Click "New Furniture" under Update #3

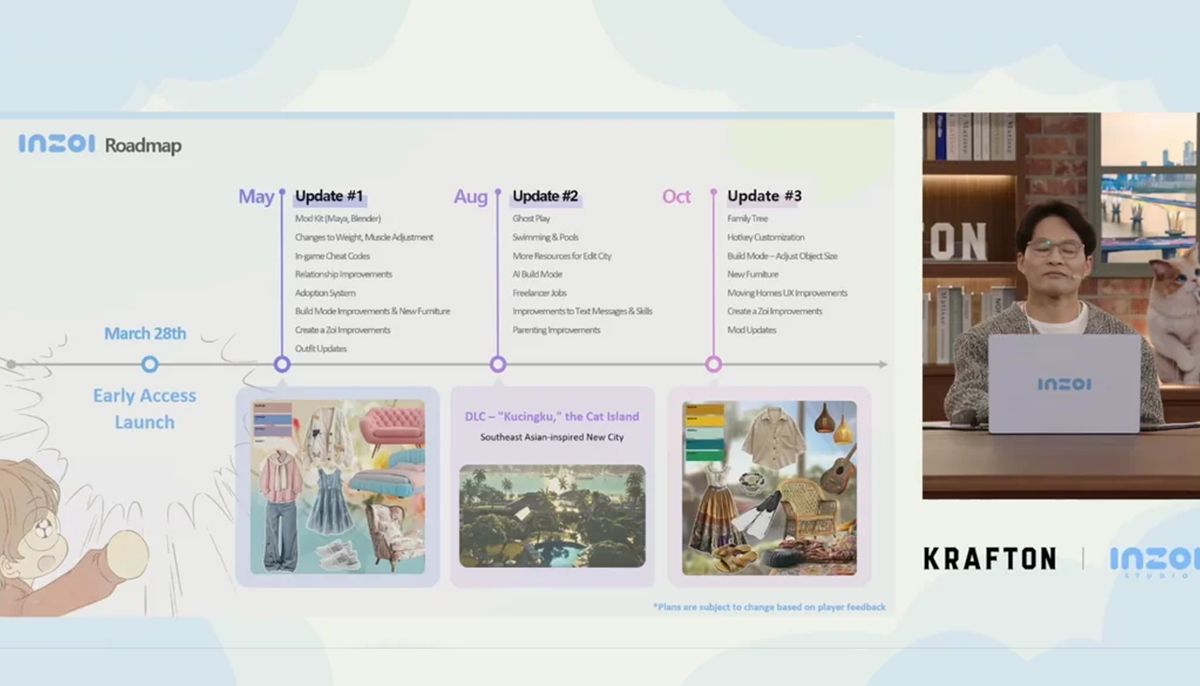click(x=752, y=274)
